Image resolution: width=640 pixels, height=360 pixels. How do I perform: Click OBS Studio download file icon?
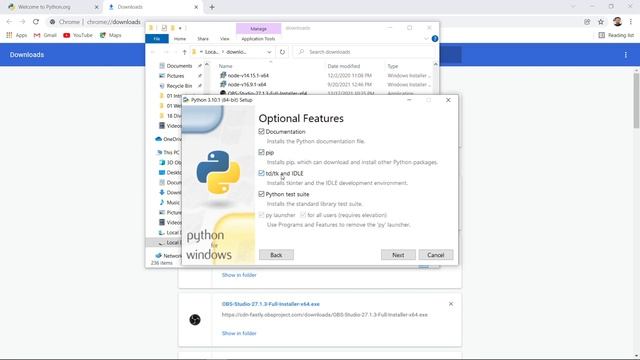[x=195, y=320]
